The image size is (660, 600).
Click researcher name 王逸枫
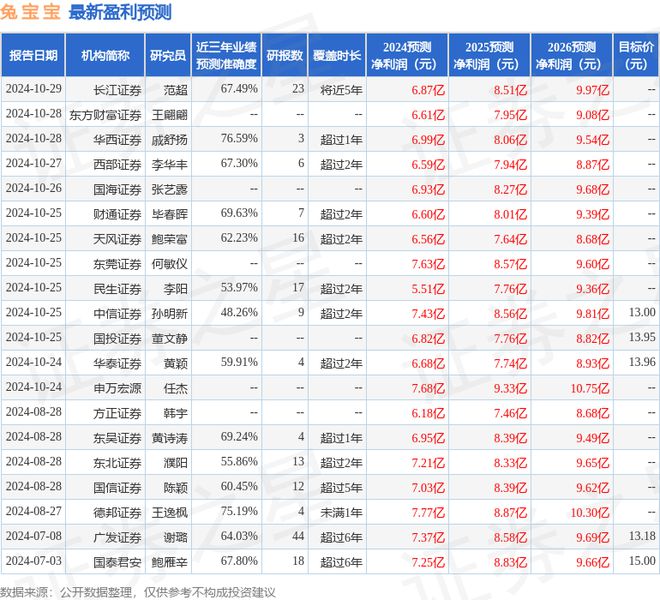point(169,512)
